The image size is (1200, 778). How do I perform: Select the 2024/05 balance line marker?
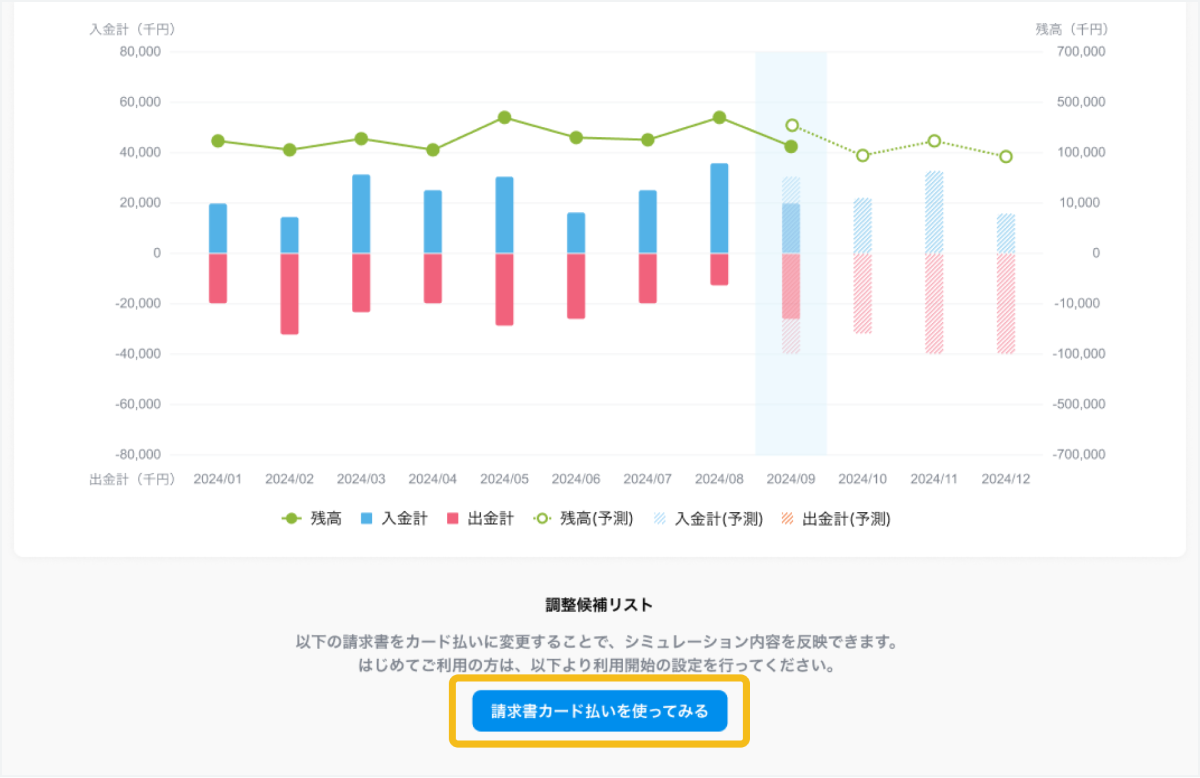505,118
